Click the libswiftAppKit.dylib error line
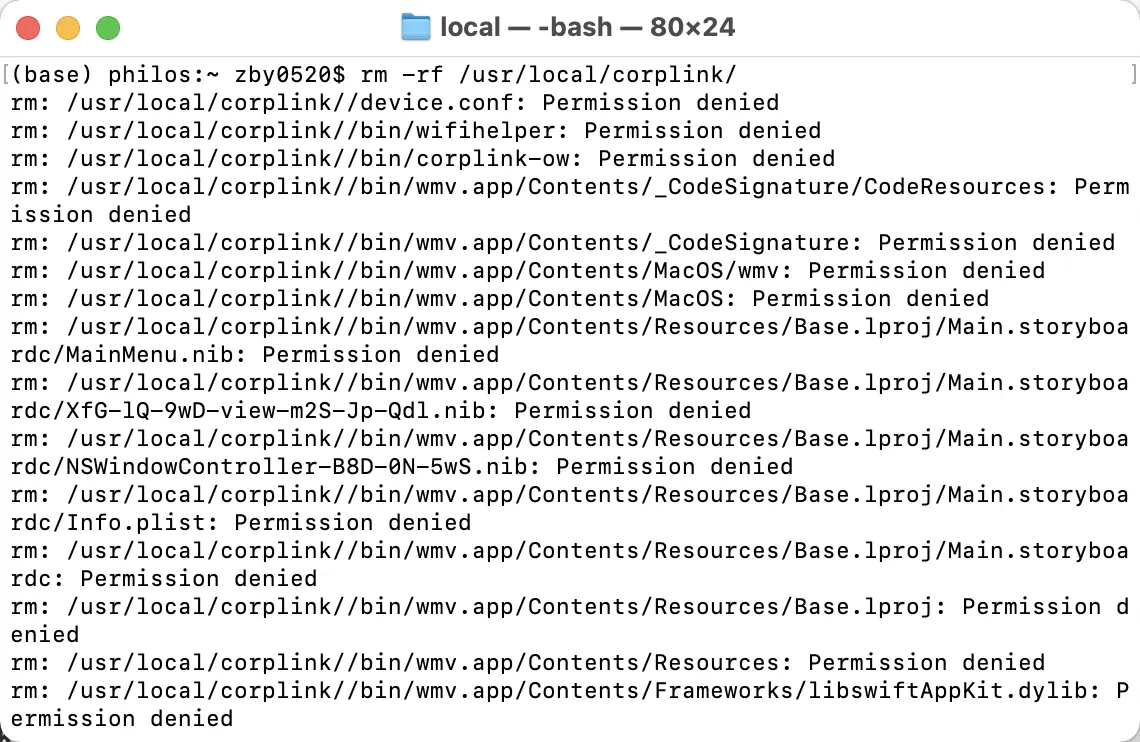 (570, 690)
